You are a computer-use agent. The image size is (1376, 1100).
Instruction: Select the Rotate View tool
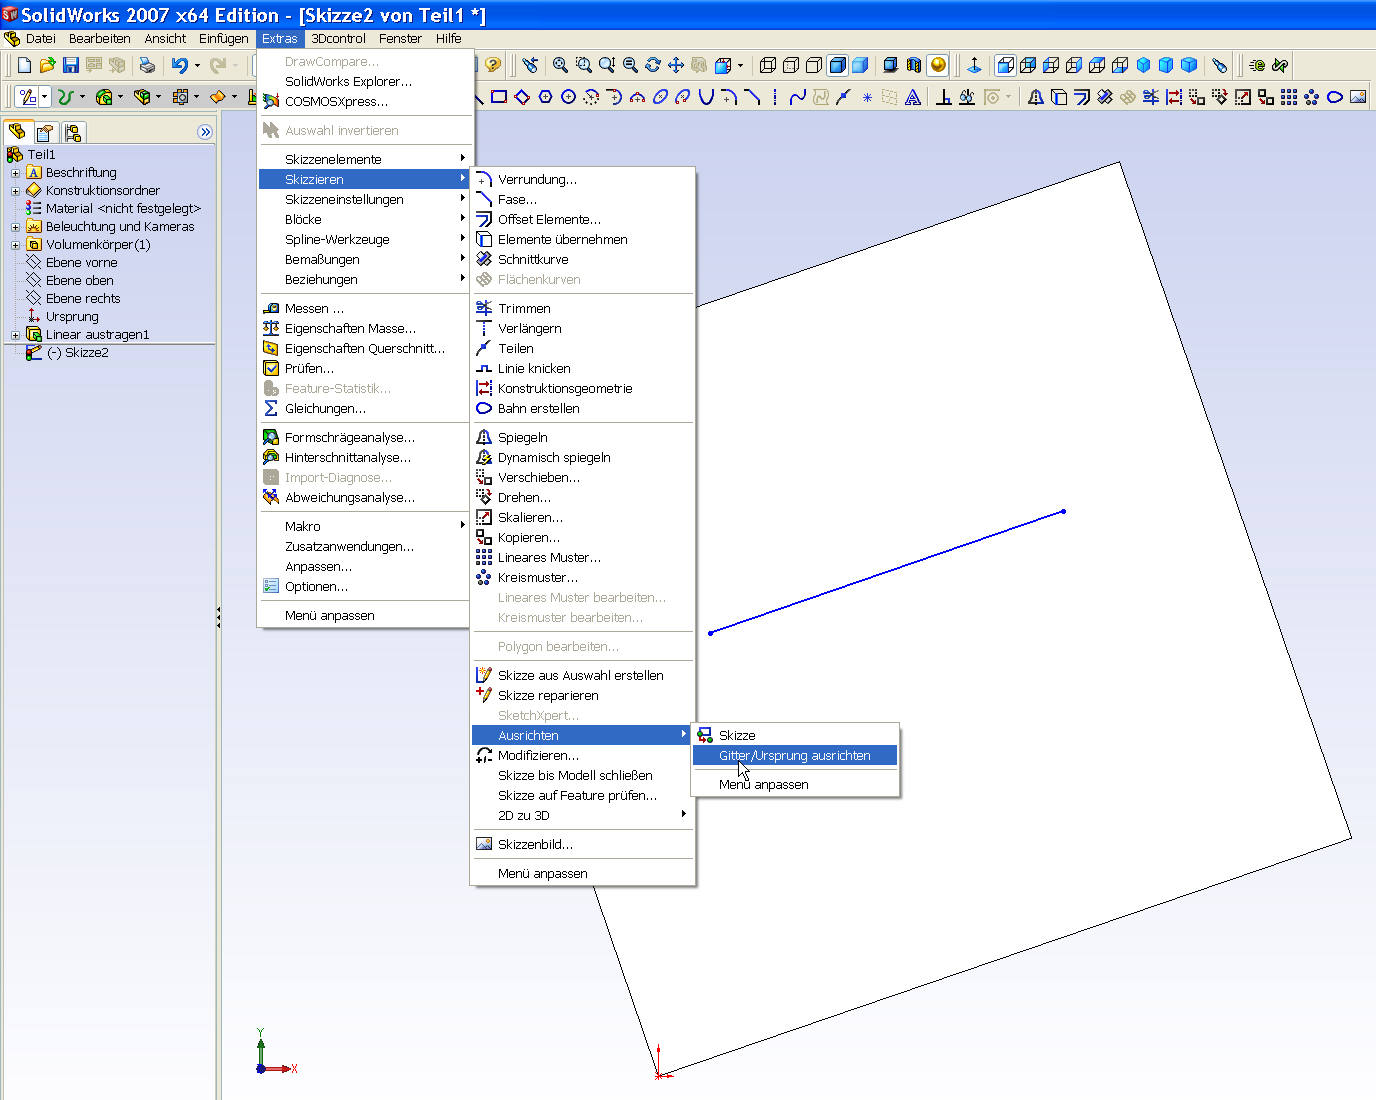653,65
